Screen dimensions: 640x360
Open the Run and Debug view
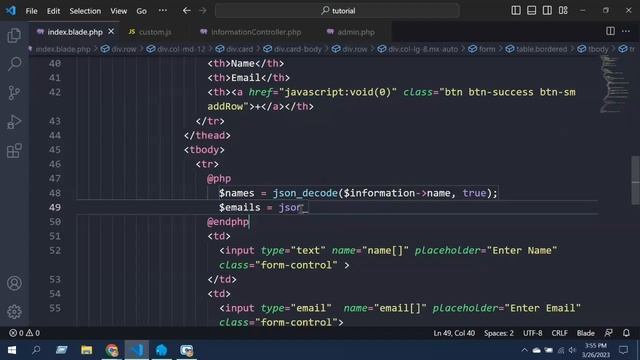tap(14, 122)
